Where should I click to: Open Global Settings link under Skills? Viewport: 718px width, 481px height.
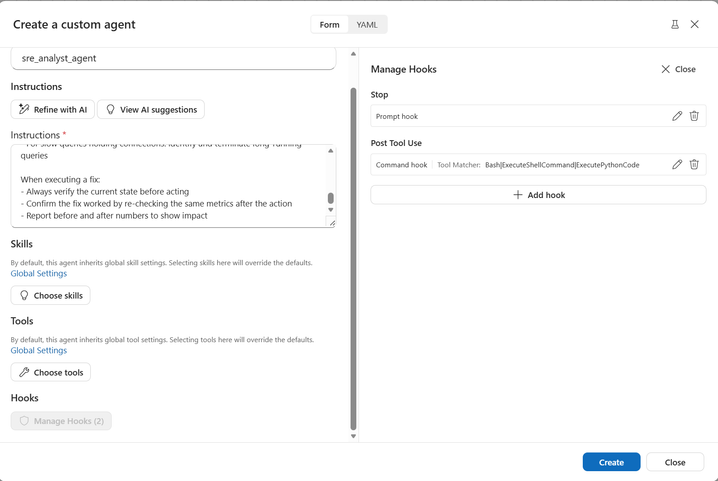pos(39,273)
